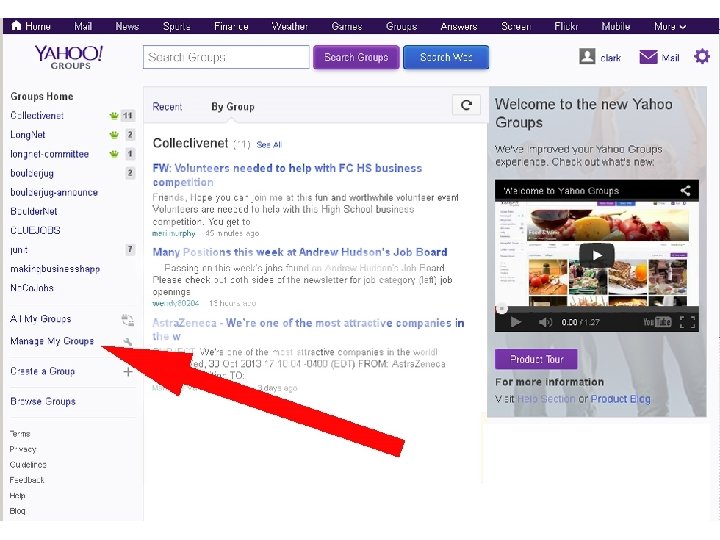Open FW: Volunteers needed message
The height and width of the screenshot is (540, 720).
point(287,175)
